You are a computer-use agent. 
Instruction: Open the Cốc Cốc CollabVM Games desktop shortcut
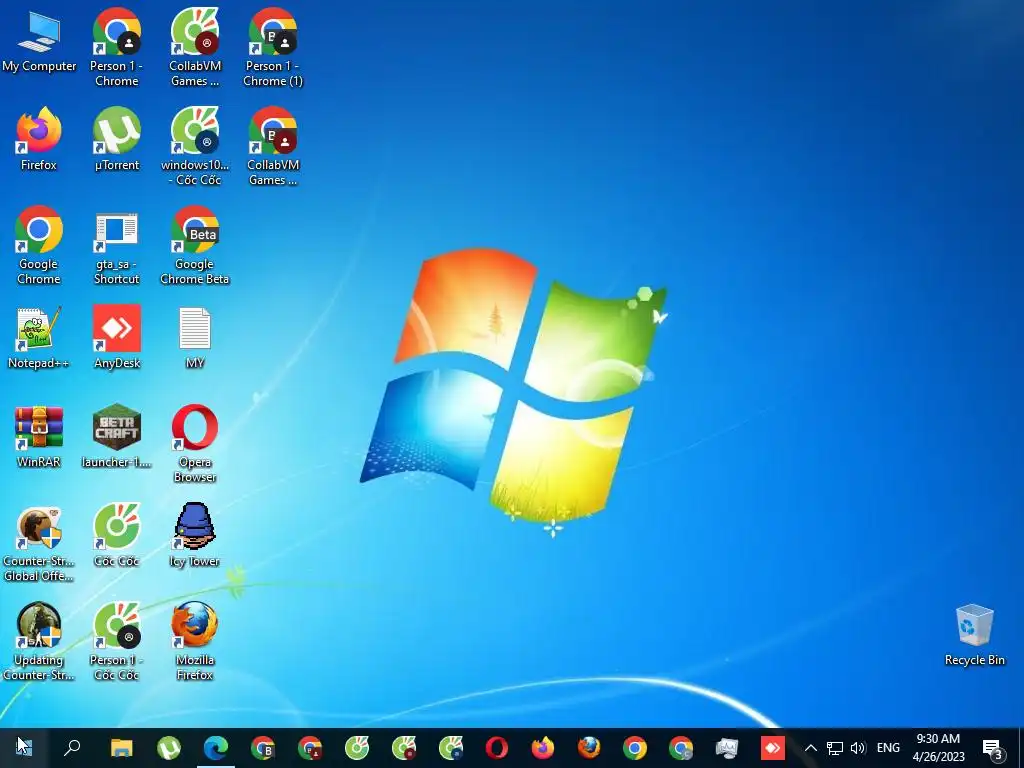tap(195, 47)
